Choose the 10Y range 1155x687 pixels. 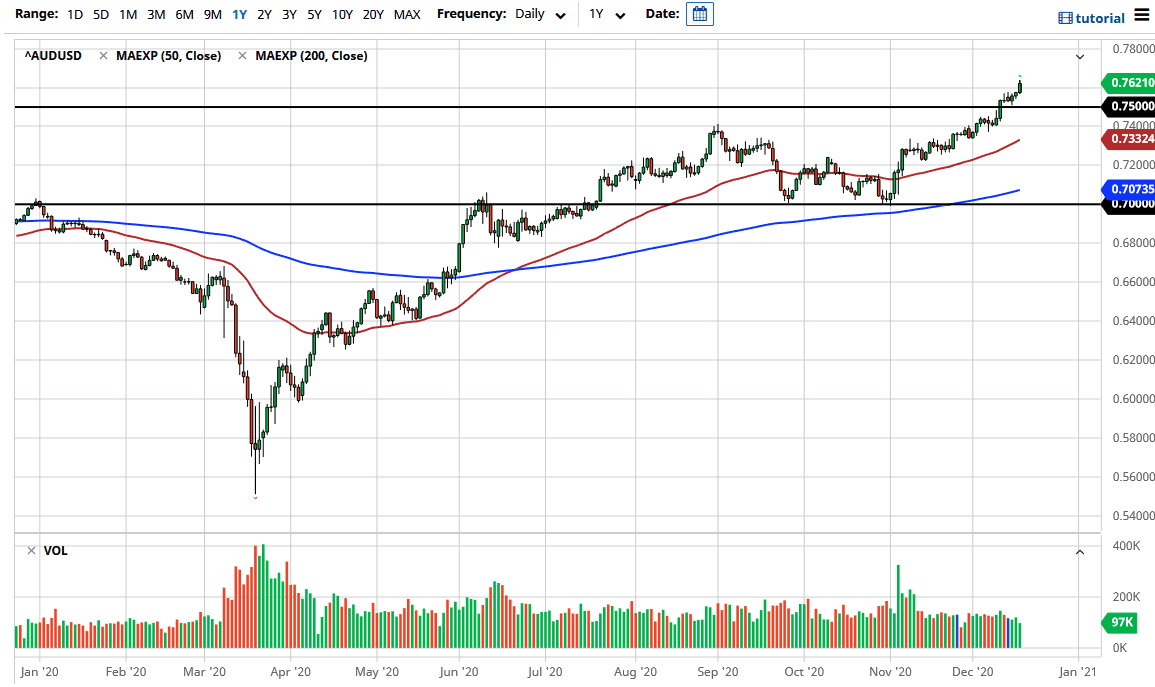click(x=341, y=14)
